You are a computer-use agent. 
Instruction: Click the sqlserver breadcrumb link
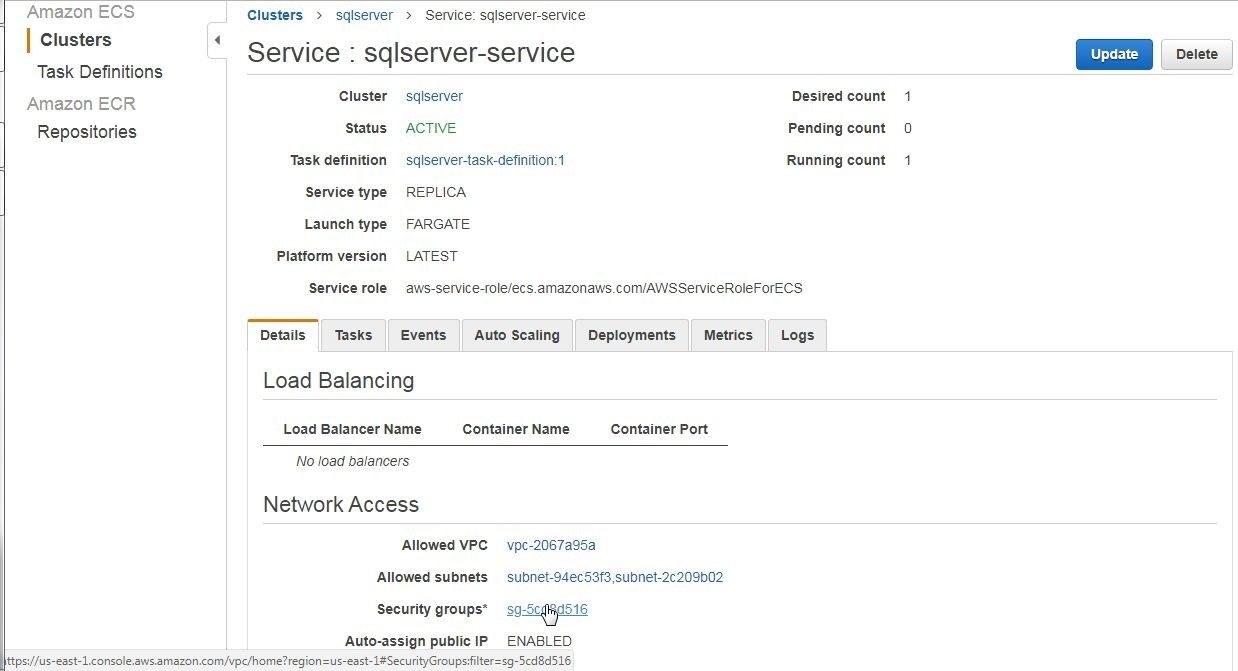(365, 15)
